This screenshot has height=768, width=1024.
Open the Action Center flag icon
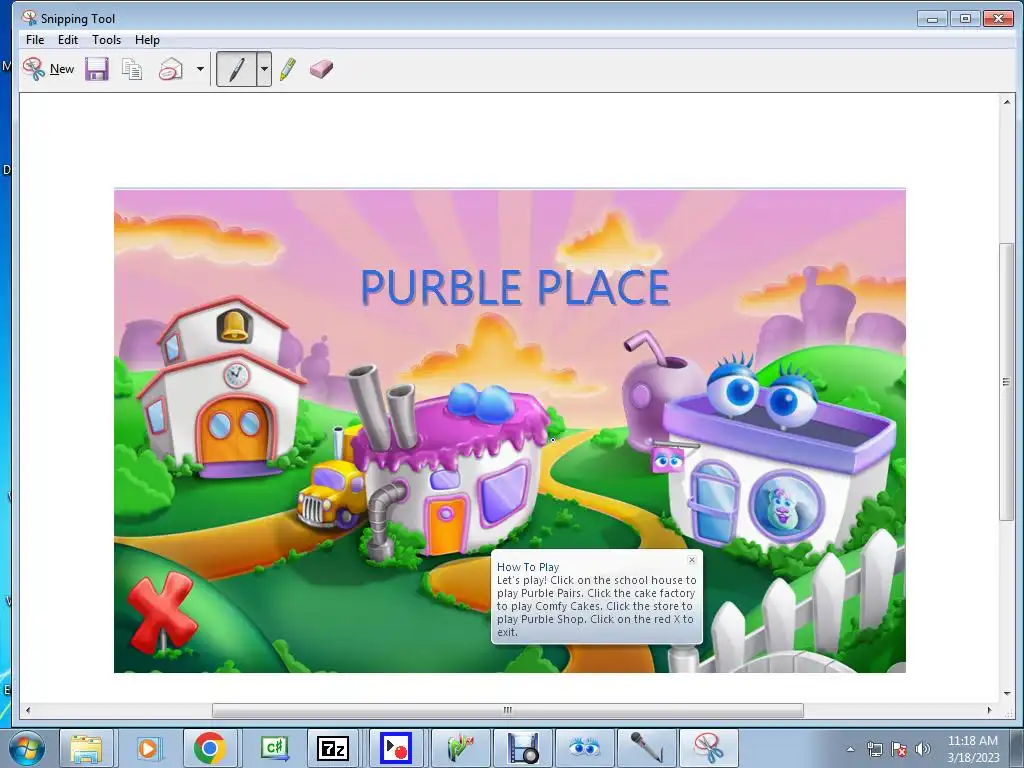(899, 749)
